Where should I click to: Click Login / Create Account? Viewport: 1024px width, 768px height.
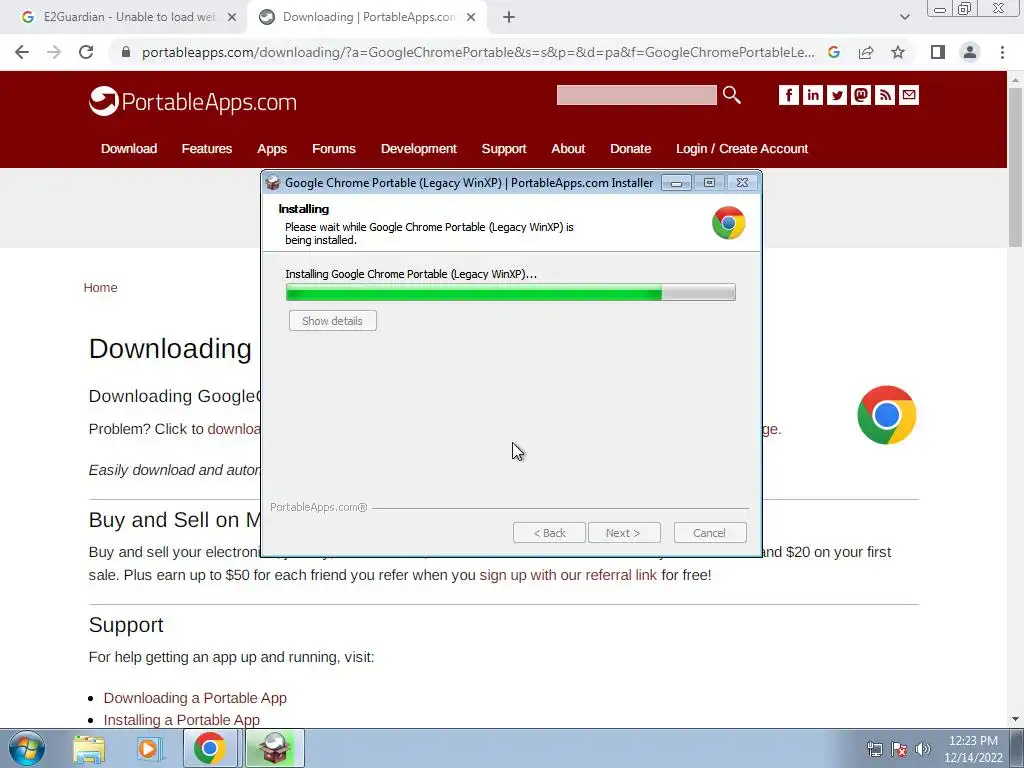[x=742, y=149]
